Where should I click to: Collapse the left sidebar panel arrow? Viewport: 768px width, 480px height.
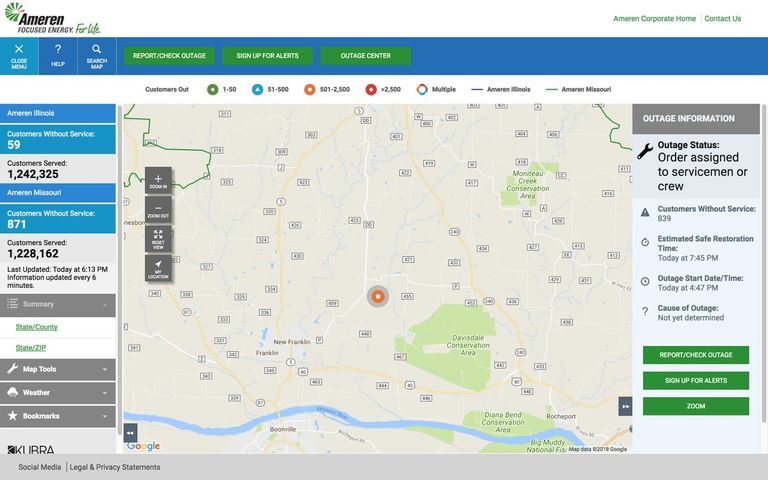pyautogui.click(x=130, y=432)
